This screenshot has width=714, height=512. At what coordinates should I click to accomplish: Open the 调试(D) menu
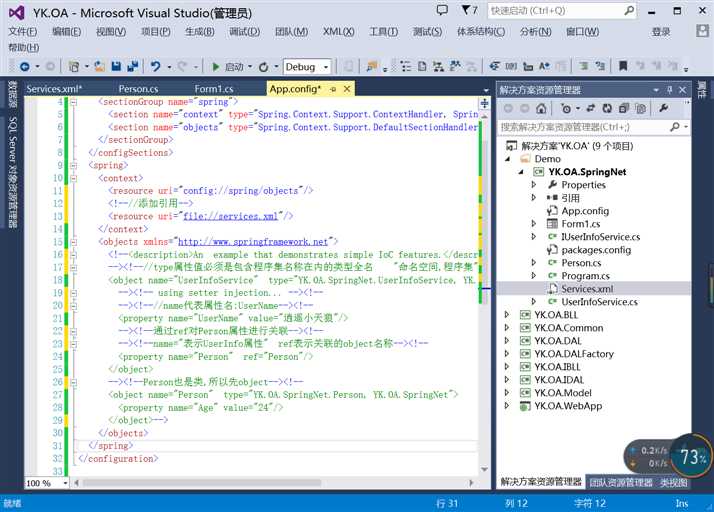(x=245, y=31)
